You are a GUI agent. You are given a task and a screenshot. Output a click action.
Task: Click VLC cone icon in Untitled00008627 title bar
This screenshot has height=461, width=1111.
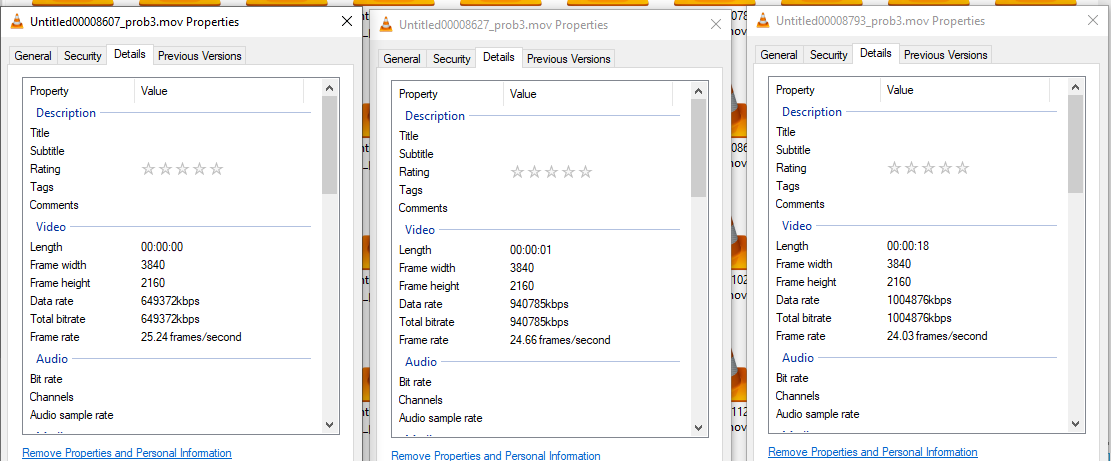[x=386, y=25]
